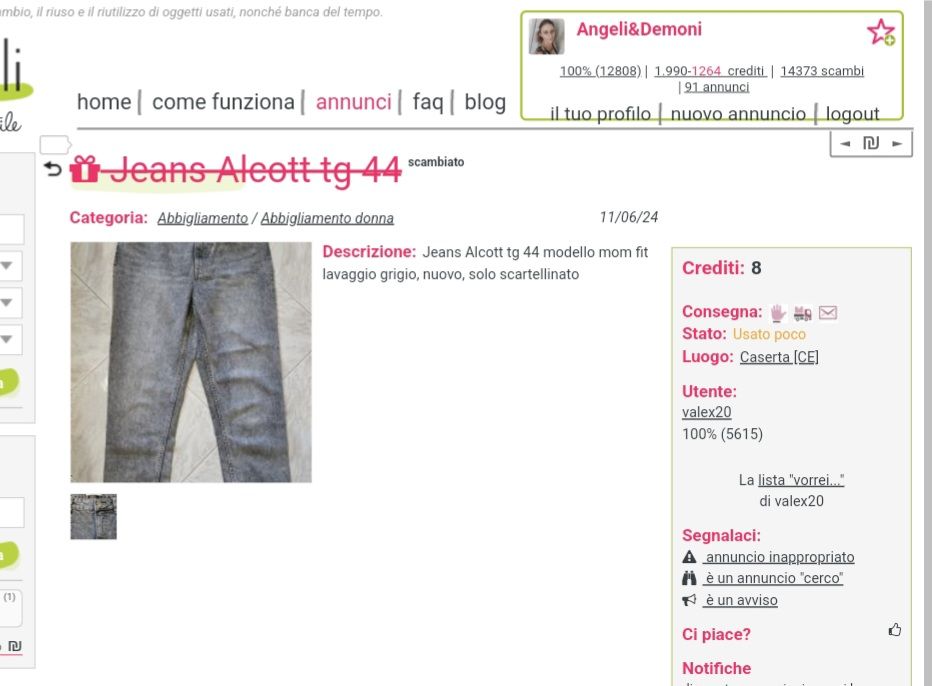Screen dimensions: 932x686
Task: Select the small jeans thumbnail image
Action: click(93, 517)
